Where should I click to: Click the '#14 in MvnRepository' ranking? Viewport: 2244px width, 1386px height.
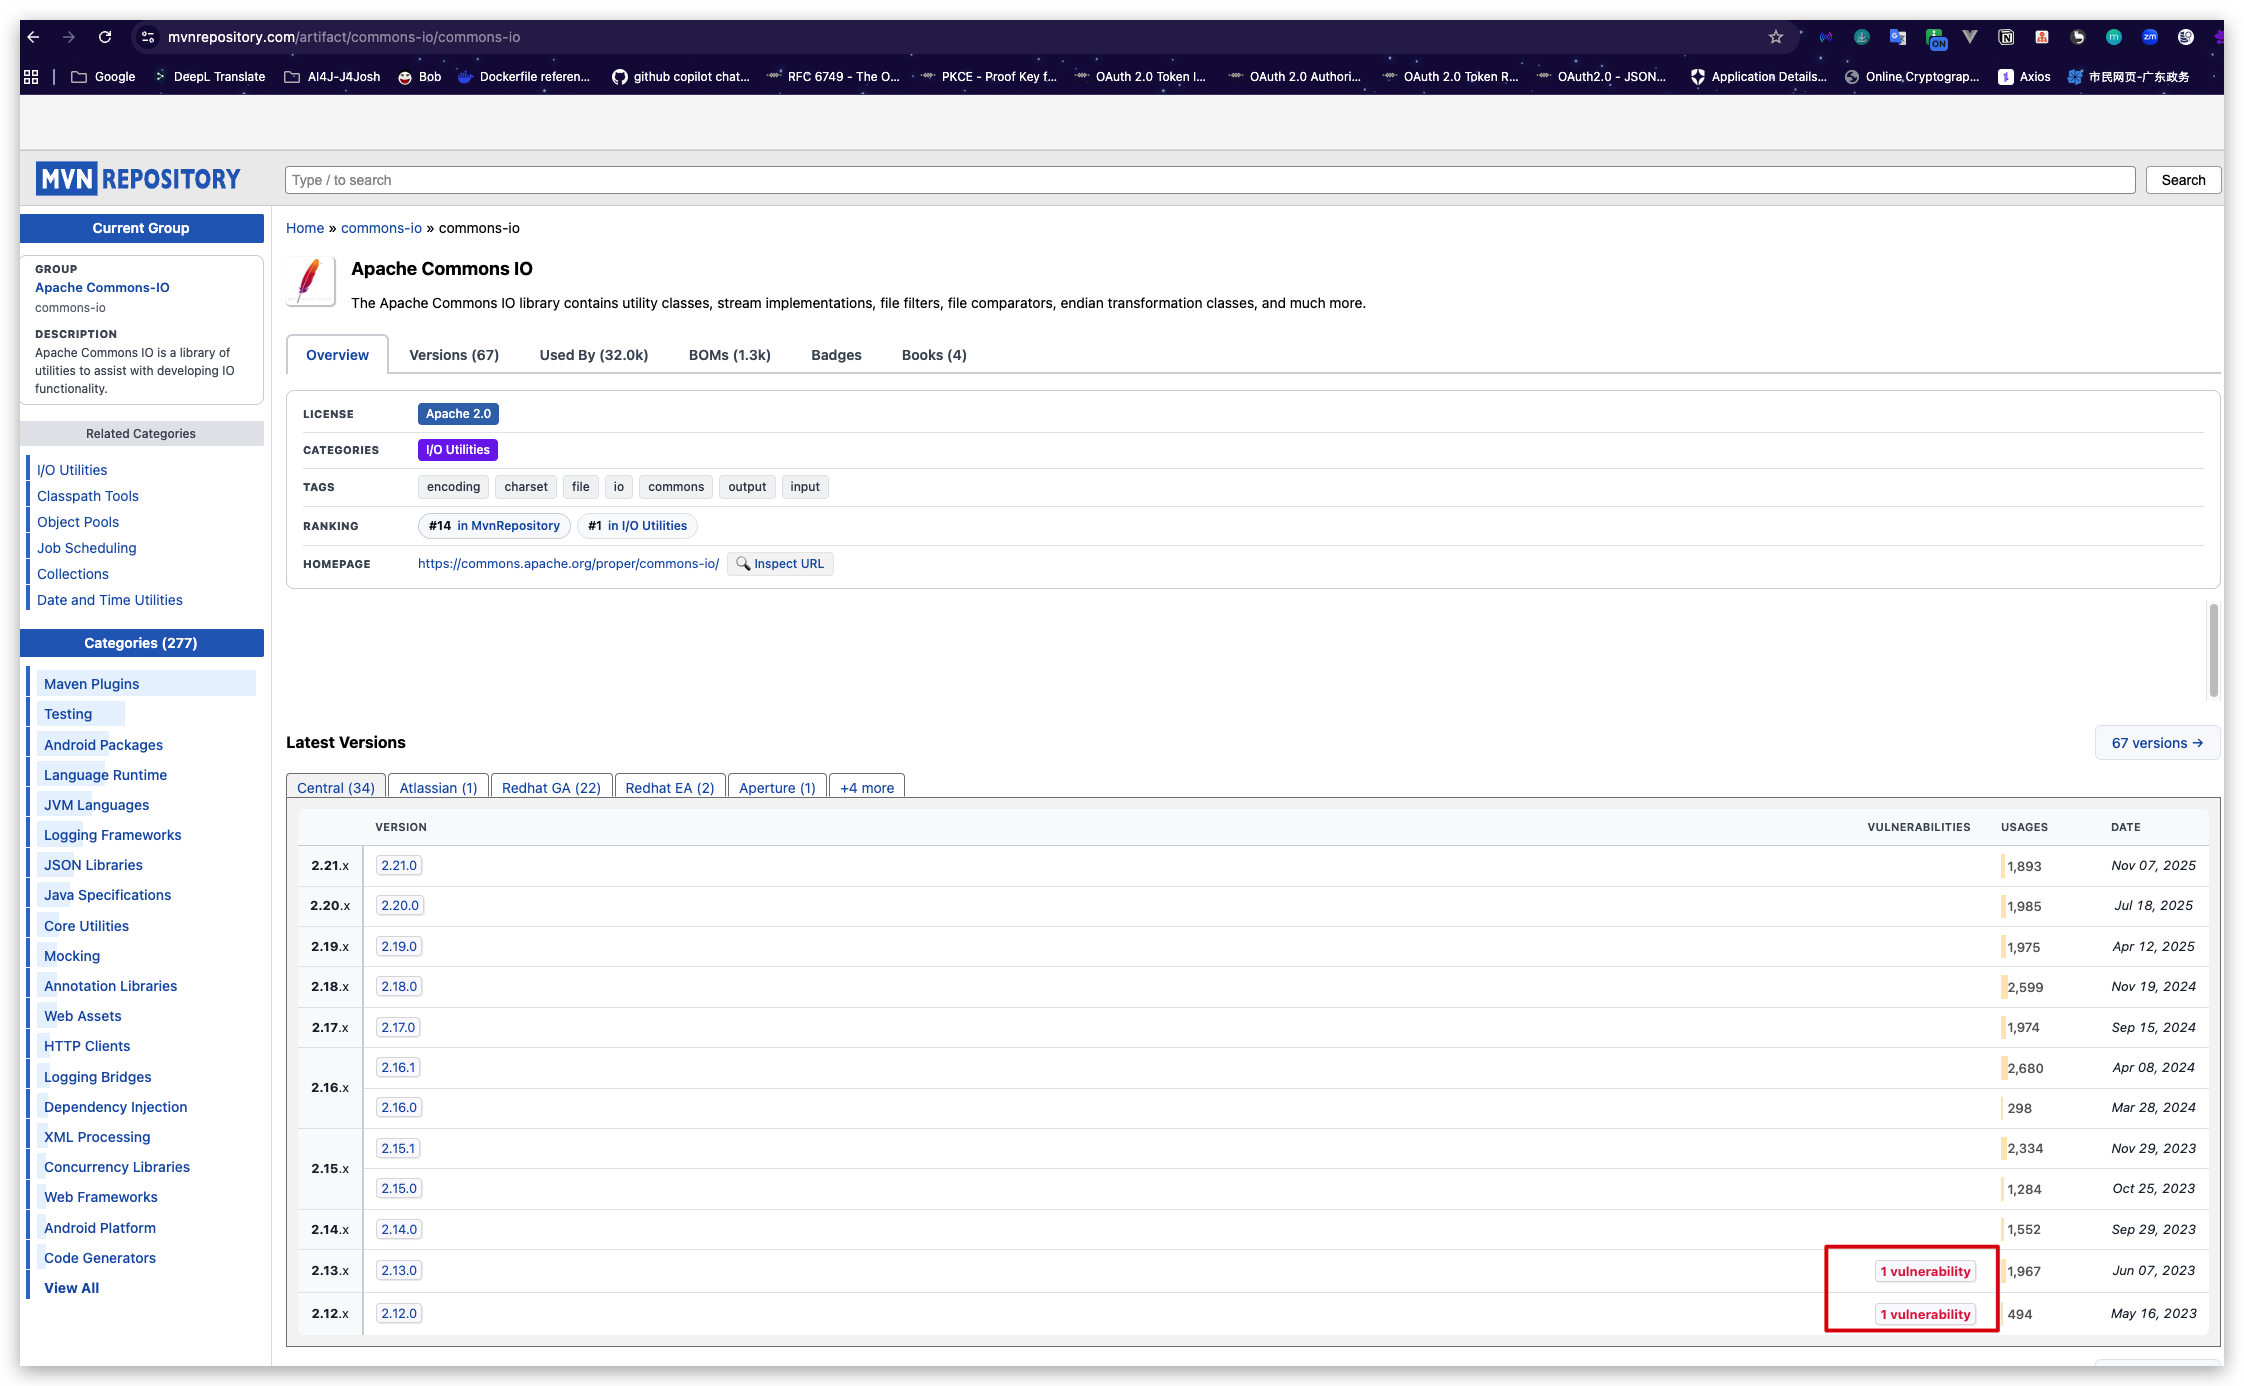click(x=494, y=526)
